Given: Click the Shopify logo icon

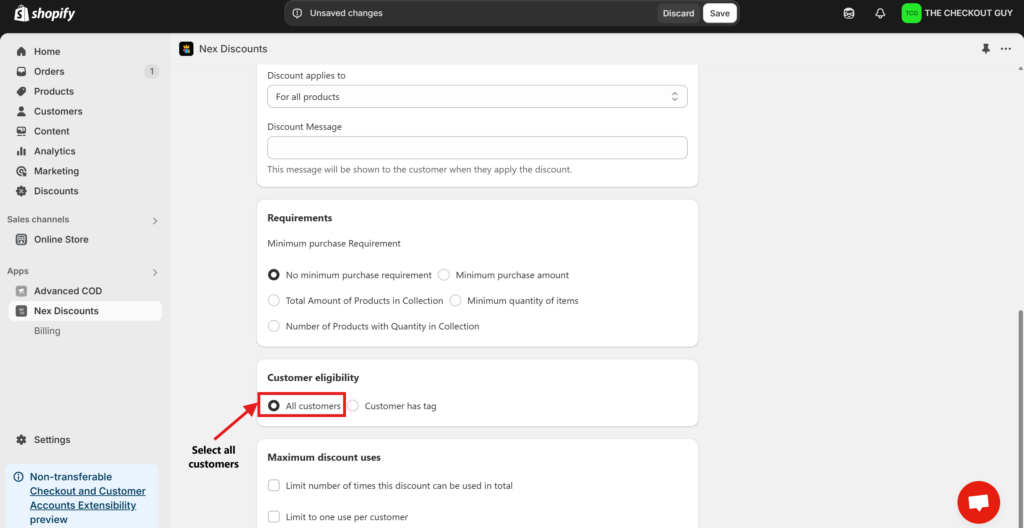Looking at the screenshot, I should 20,14.
